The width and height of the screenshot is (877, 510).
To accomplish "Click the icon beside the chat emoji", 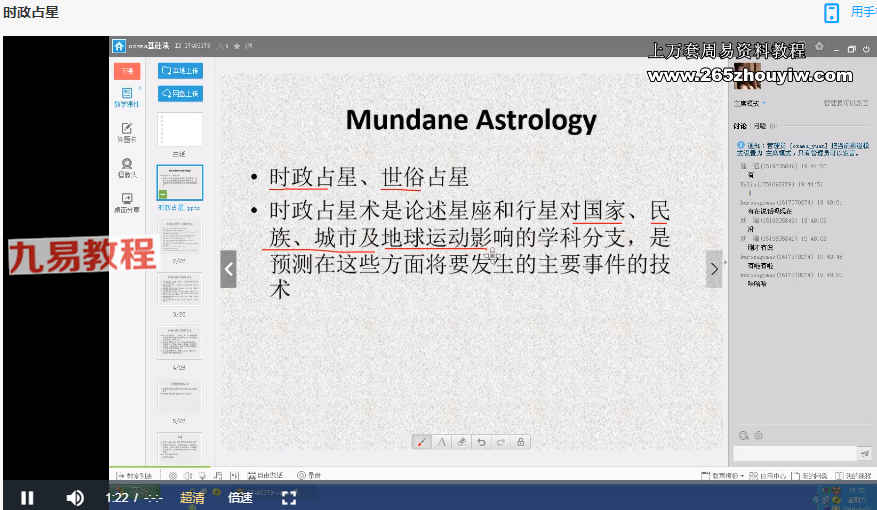I will [x=758, y=435].
